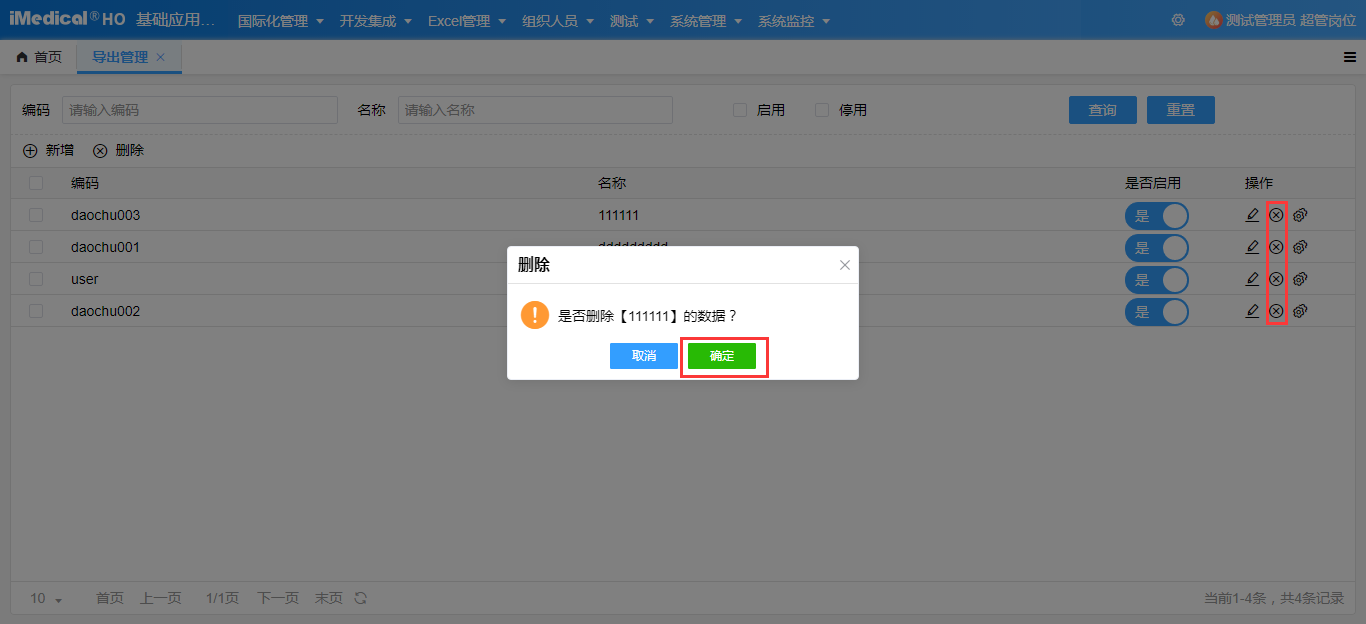
Task: Confirm deletion with the 确定 button
Action: tap(722, 355)
